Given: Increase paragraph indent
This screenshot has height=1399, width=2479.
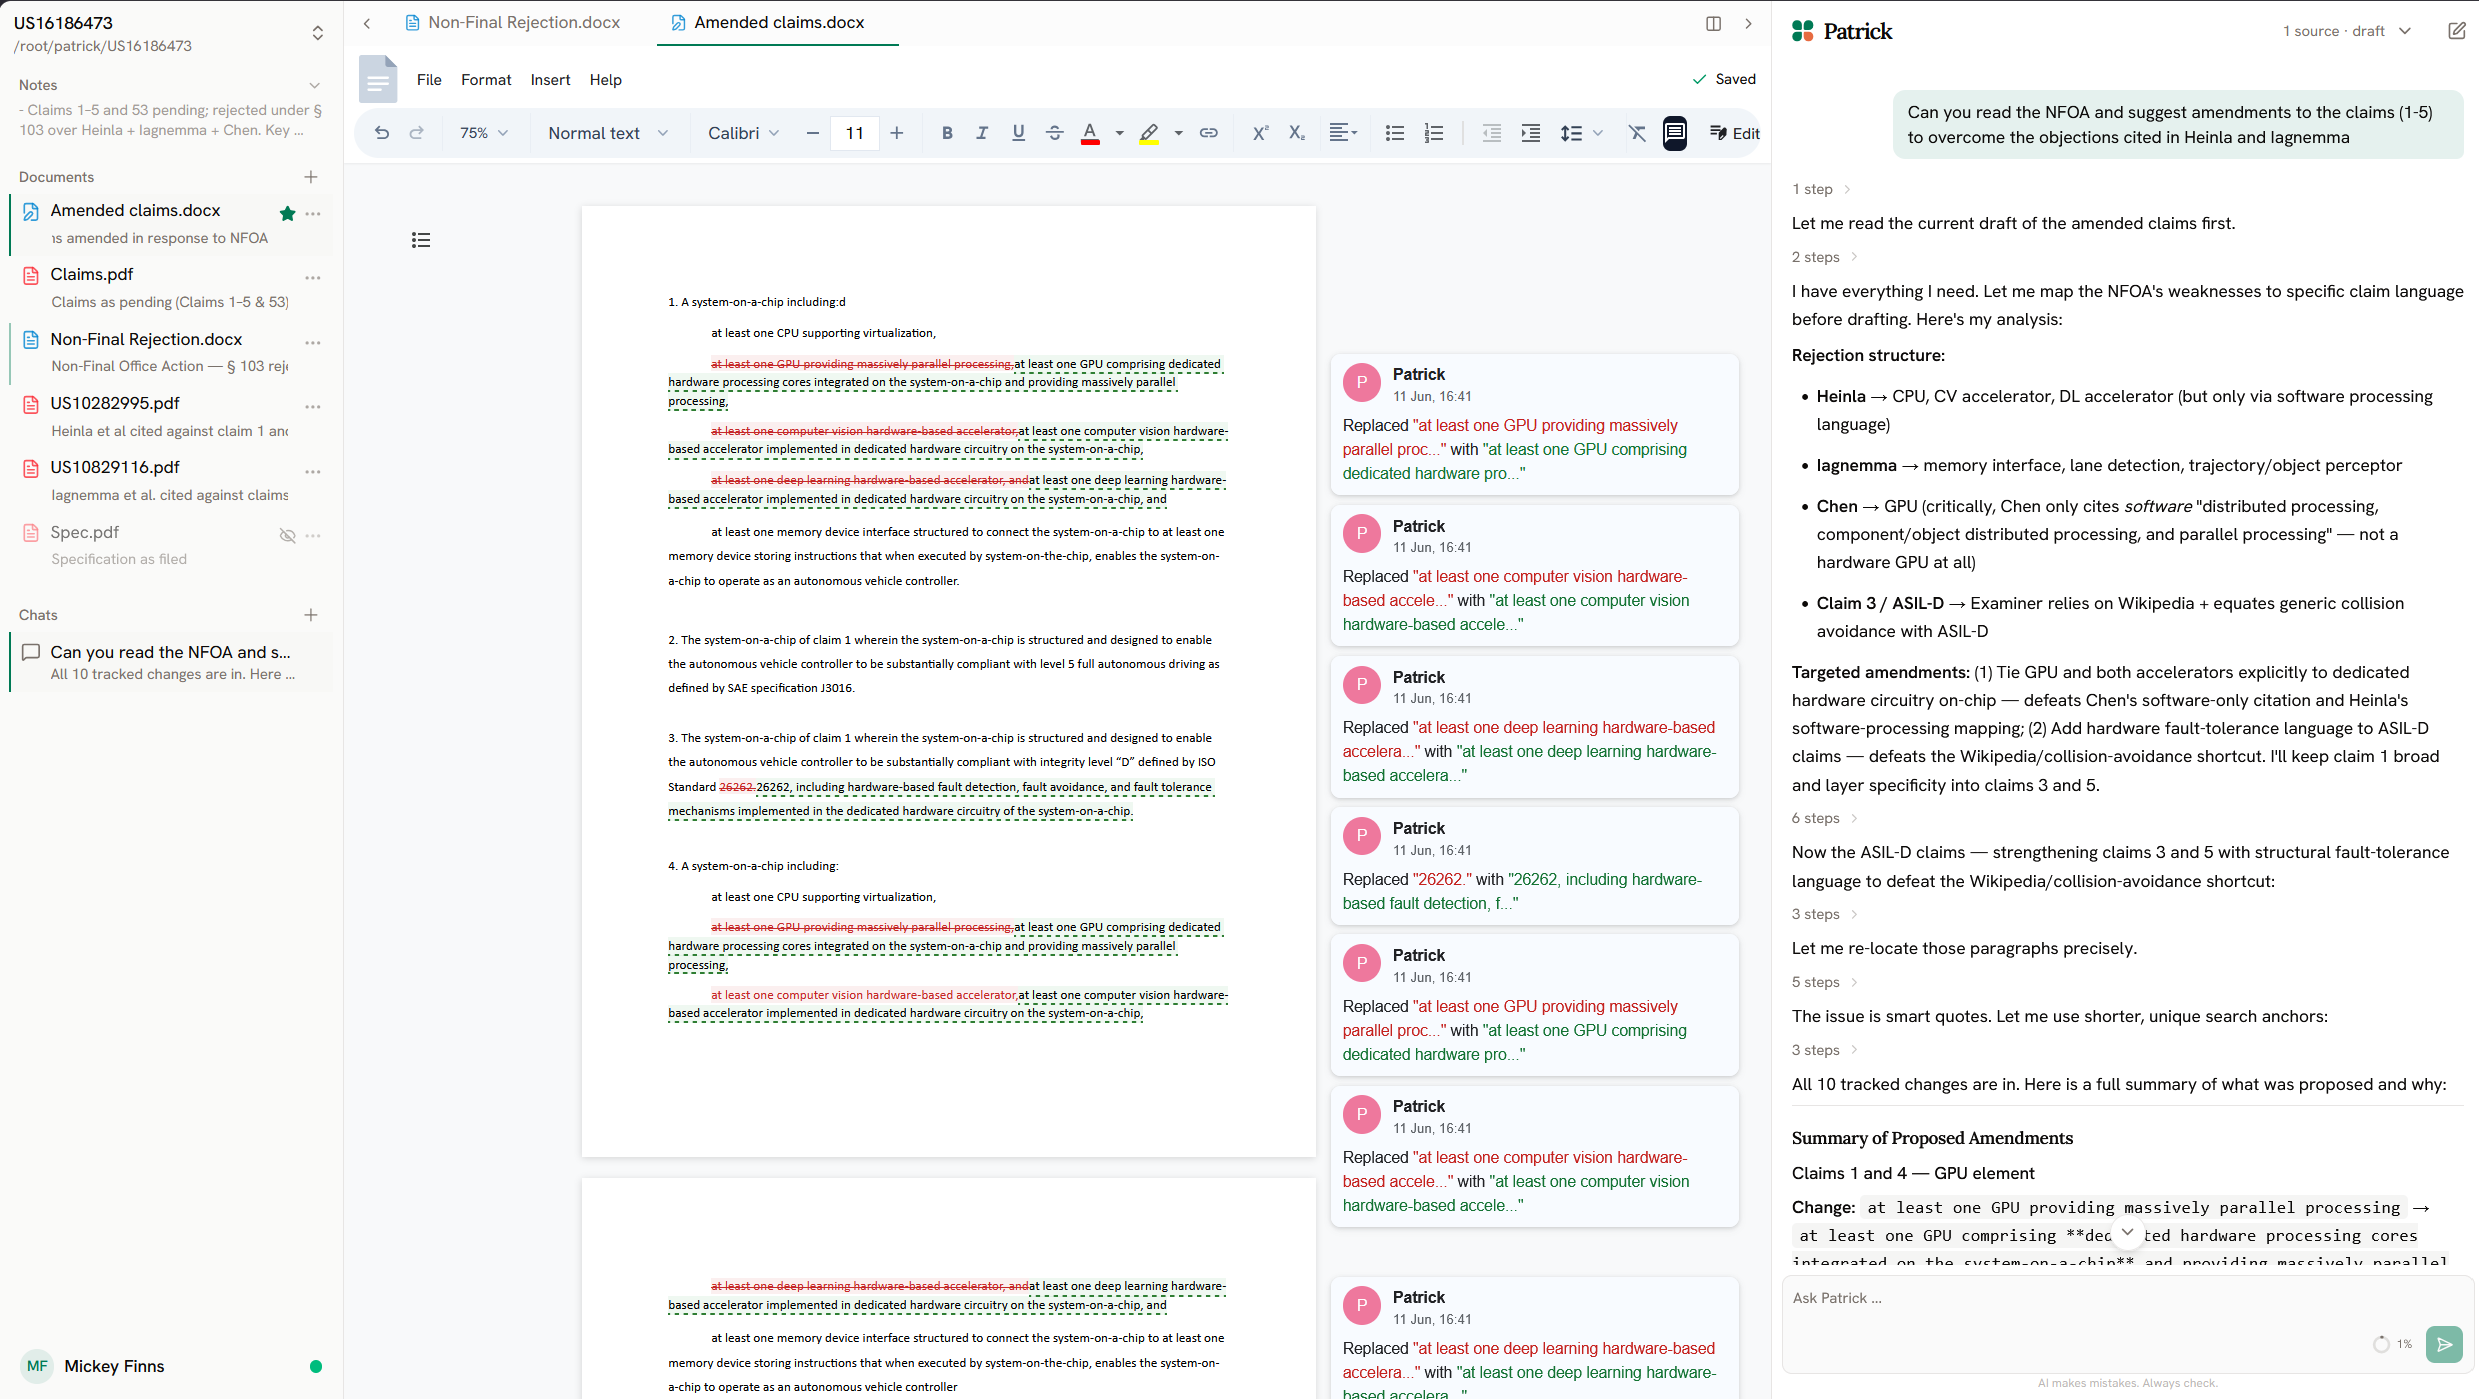Looking at the screenshot, I should 1530,133.
